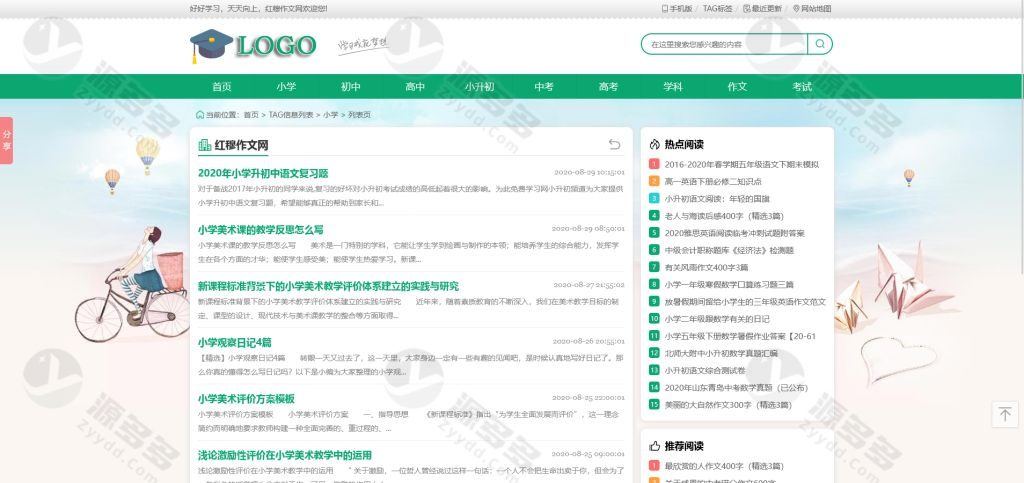Open 最近更新 in the top bar
Image resolution: width=1024 pixels, height=483 pixels.
[763, 8]
